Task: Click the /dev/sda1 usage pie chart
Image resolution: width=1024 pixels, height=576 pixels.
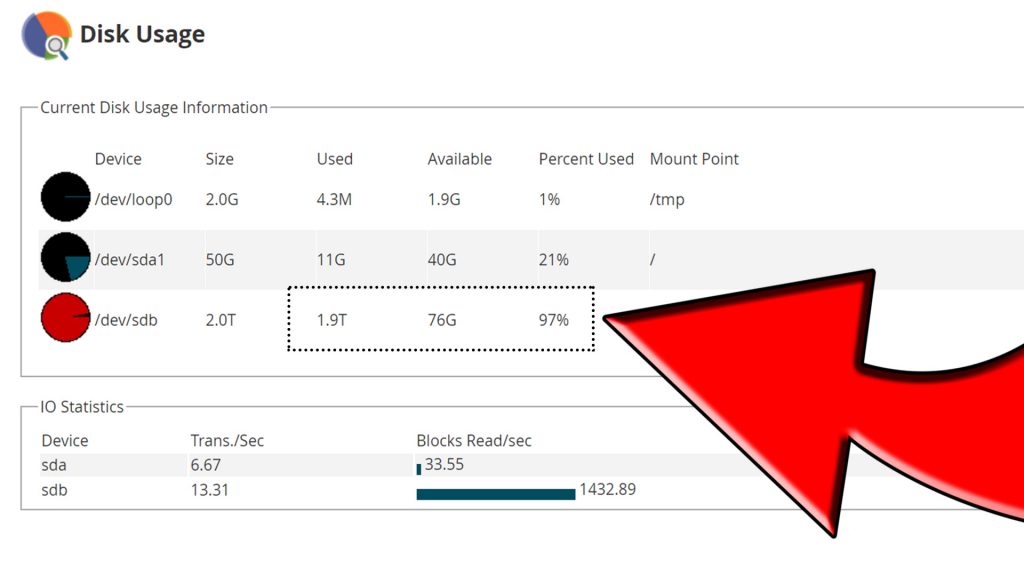Action: (x=65, y=258)
